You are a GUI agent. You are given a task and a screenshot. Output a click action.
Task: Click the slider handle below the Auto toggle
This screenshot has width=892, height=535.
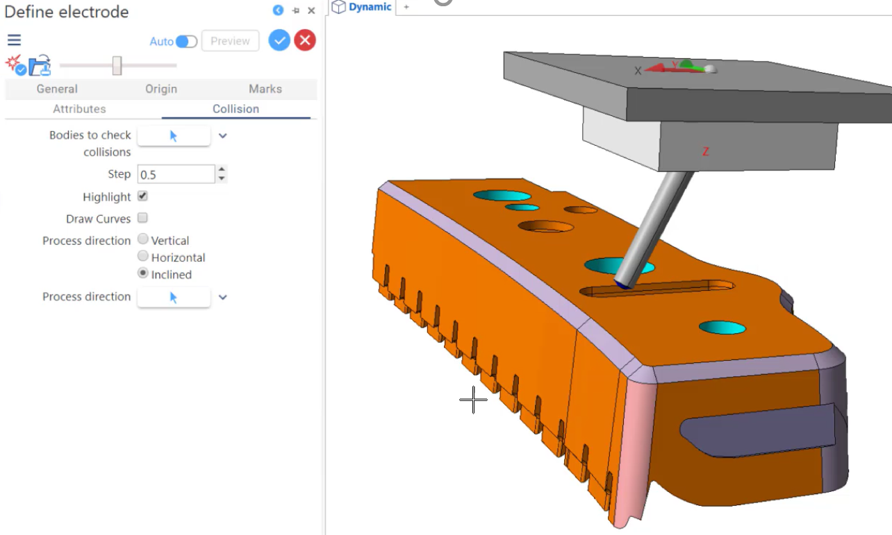(x=117, y=66)
